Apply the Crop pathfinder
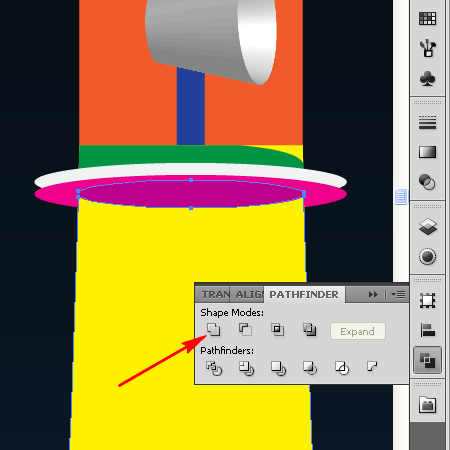This screenshot has width=450, height=450. pos(310,368)
